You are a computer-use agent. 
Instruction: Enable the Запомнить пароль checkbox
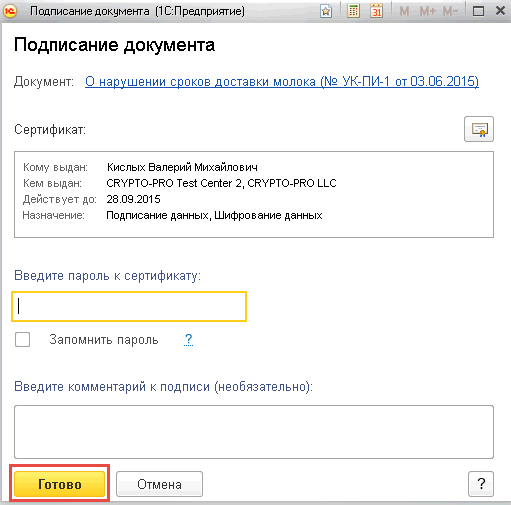coord(22,339)
